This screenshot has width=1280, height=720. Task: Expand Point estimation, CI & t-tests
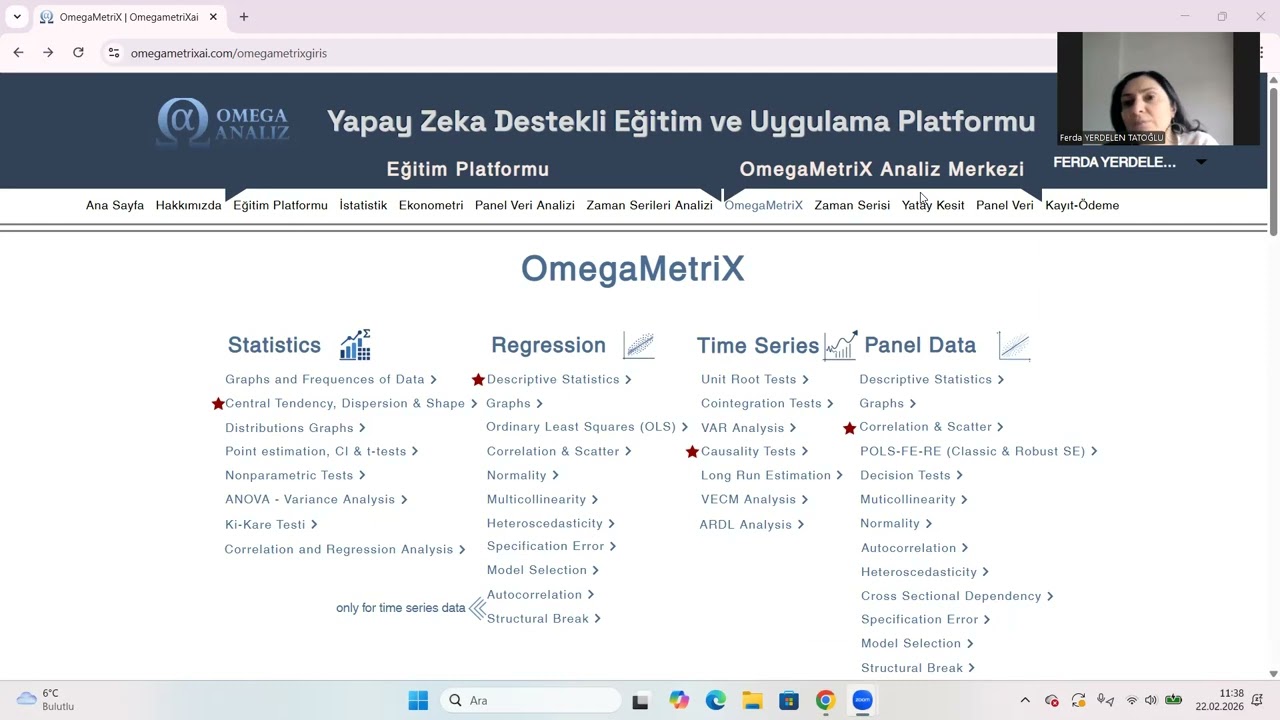(x=321, y=451)
